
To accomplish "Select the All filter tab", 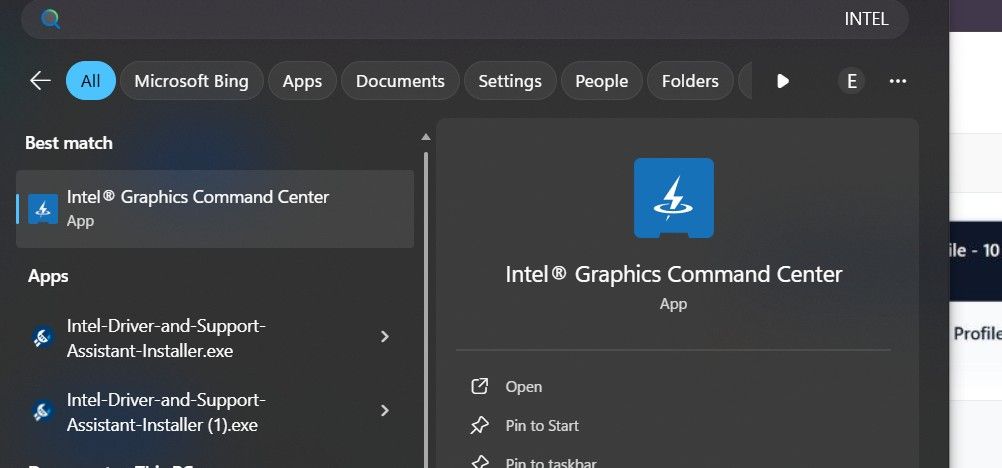I will [x=91, y=81].
